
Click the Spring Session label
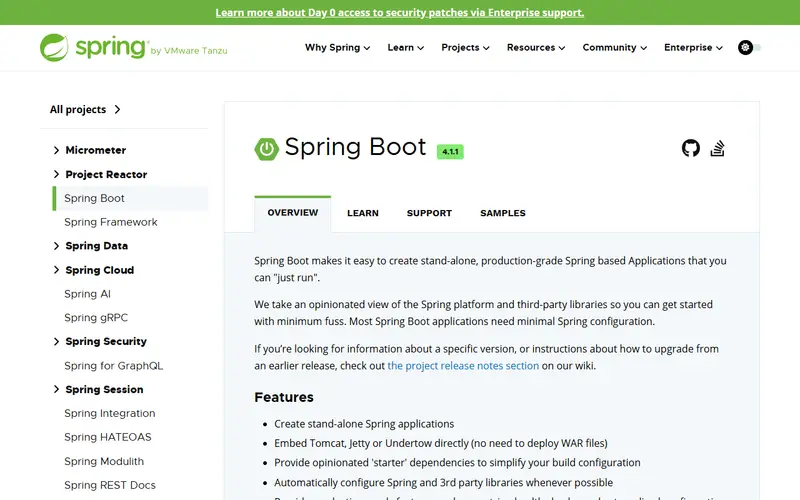104,389
